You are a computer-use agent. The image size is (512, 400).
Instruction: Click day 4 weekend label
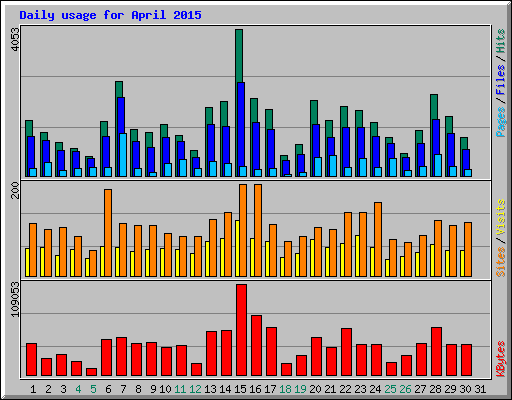78,389
